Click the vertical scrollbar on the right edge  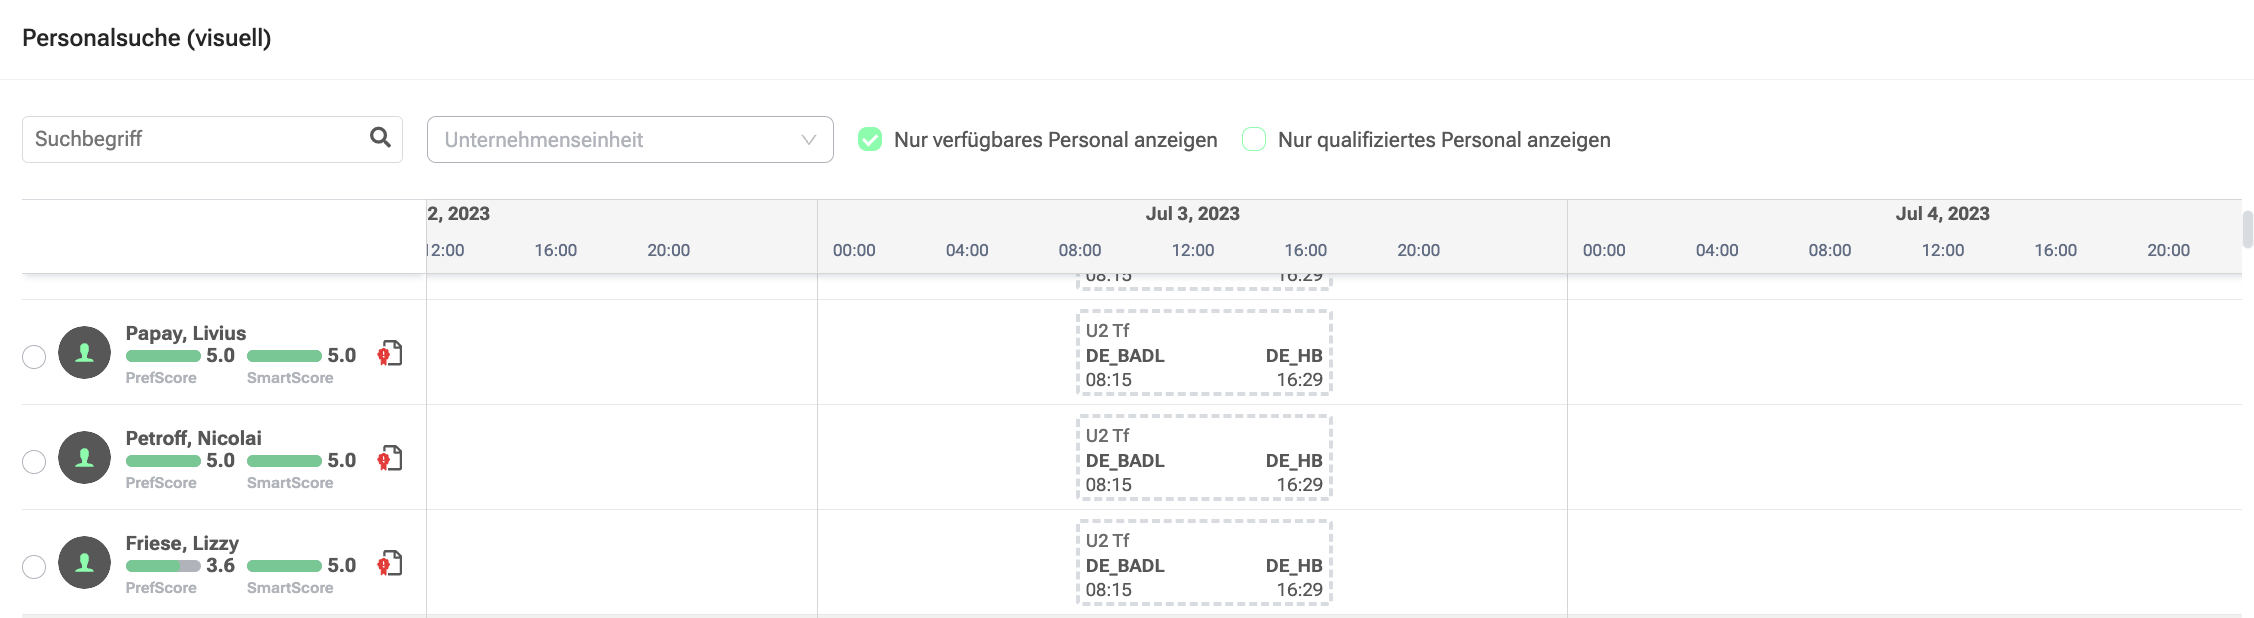tap(2247, 229)
